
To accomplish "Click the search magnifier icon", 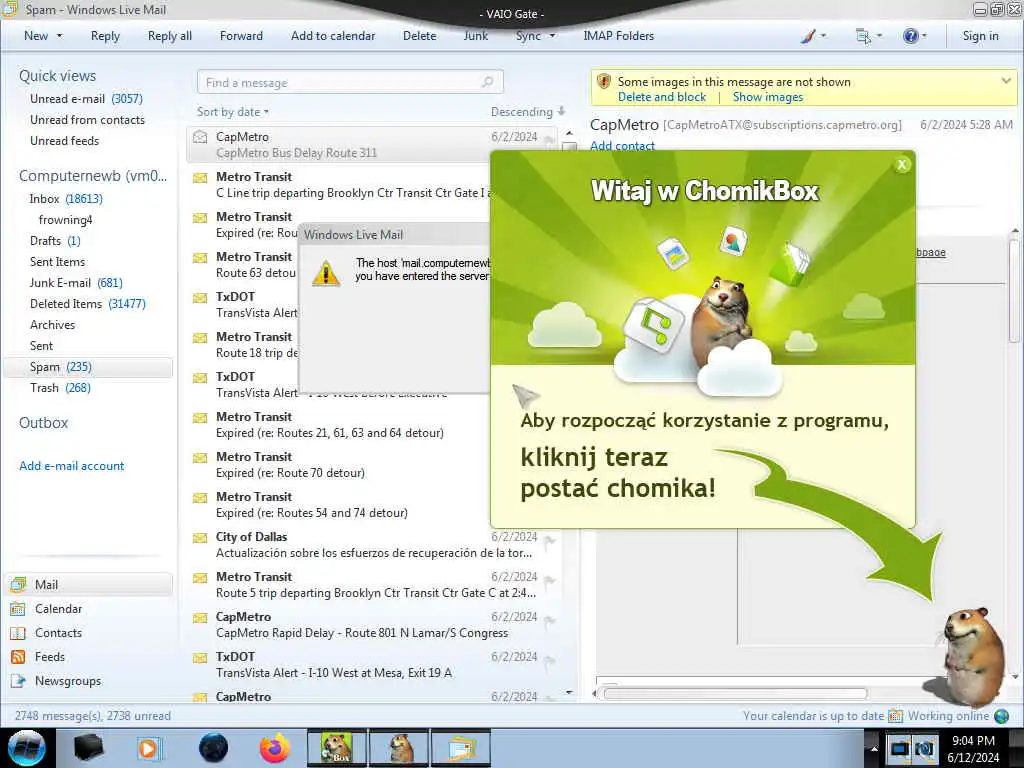I will (x=488, y=82).
